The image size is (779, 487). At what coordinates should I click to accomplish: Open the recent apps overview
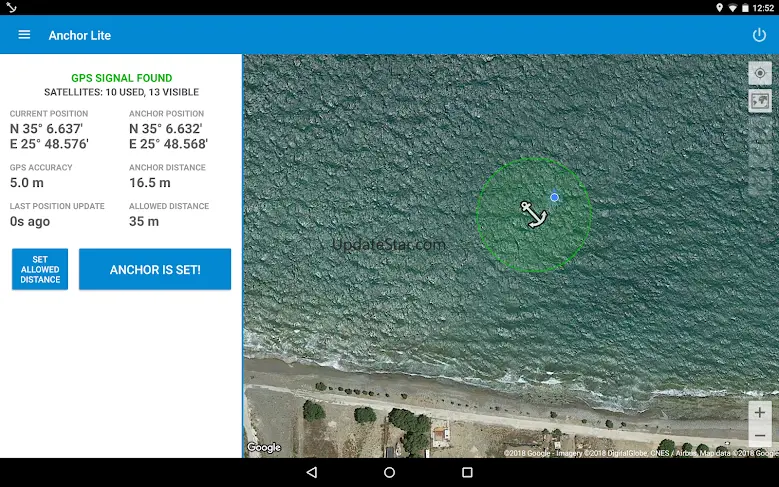pos(467,472)
